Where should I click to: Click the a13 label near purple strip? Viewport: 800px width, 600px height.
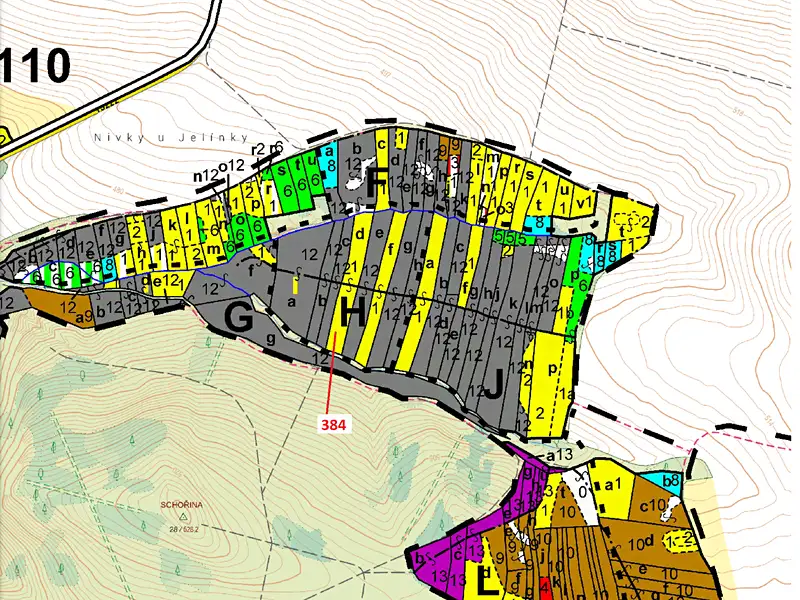pos(559,456)
